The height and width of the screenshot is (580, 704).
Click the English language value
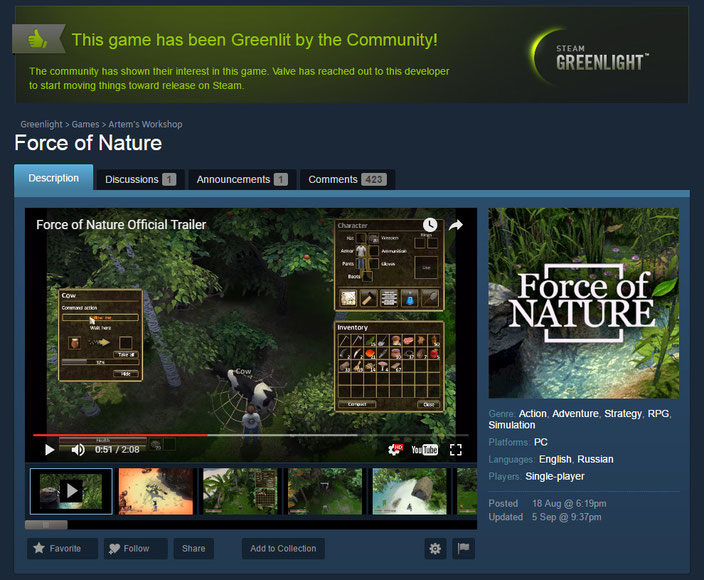pos(555,459)
